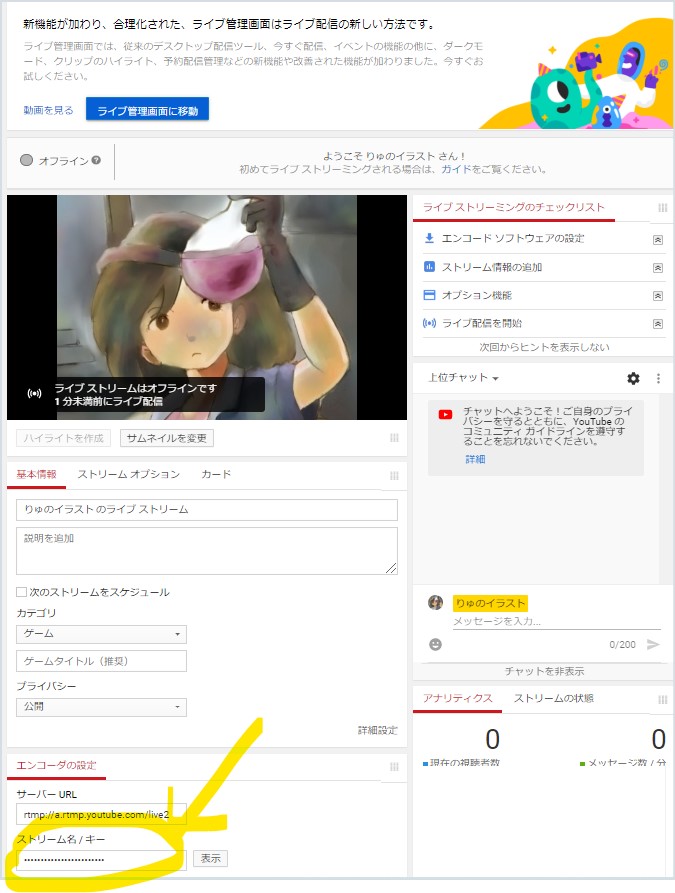Click the send message arrow icon
Viewport: 675px width, 893px height.
[x=653, y=644]
